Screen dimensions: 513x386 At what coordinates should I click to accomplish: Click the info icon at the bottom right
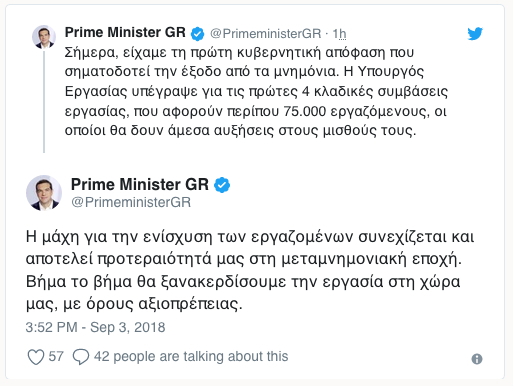coord(477,359)
